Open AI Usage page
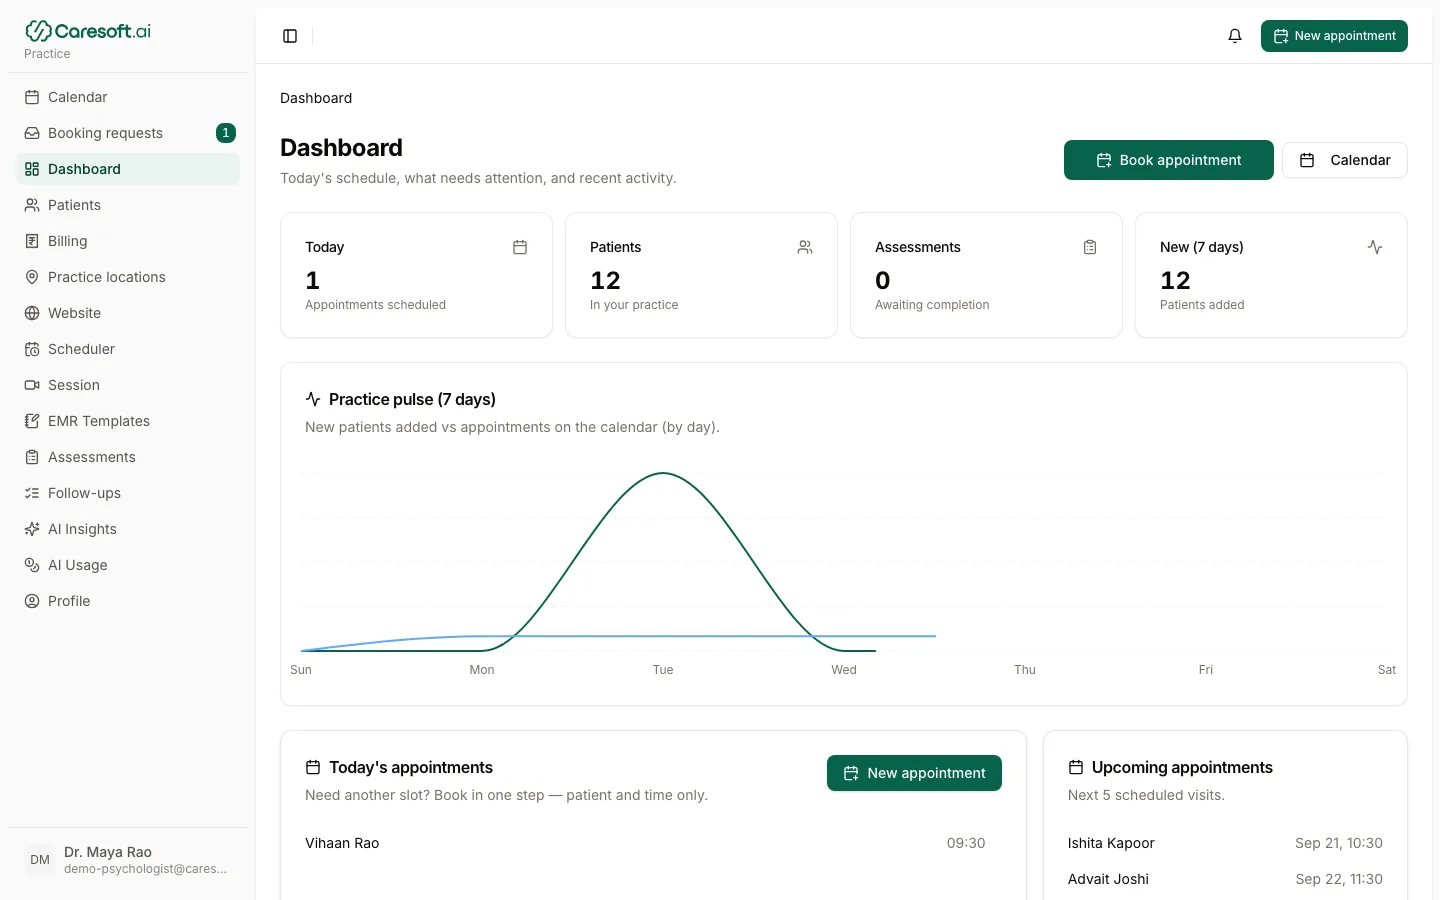 (128, 565)
